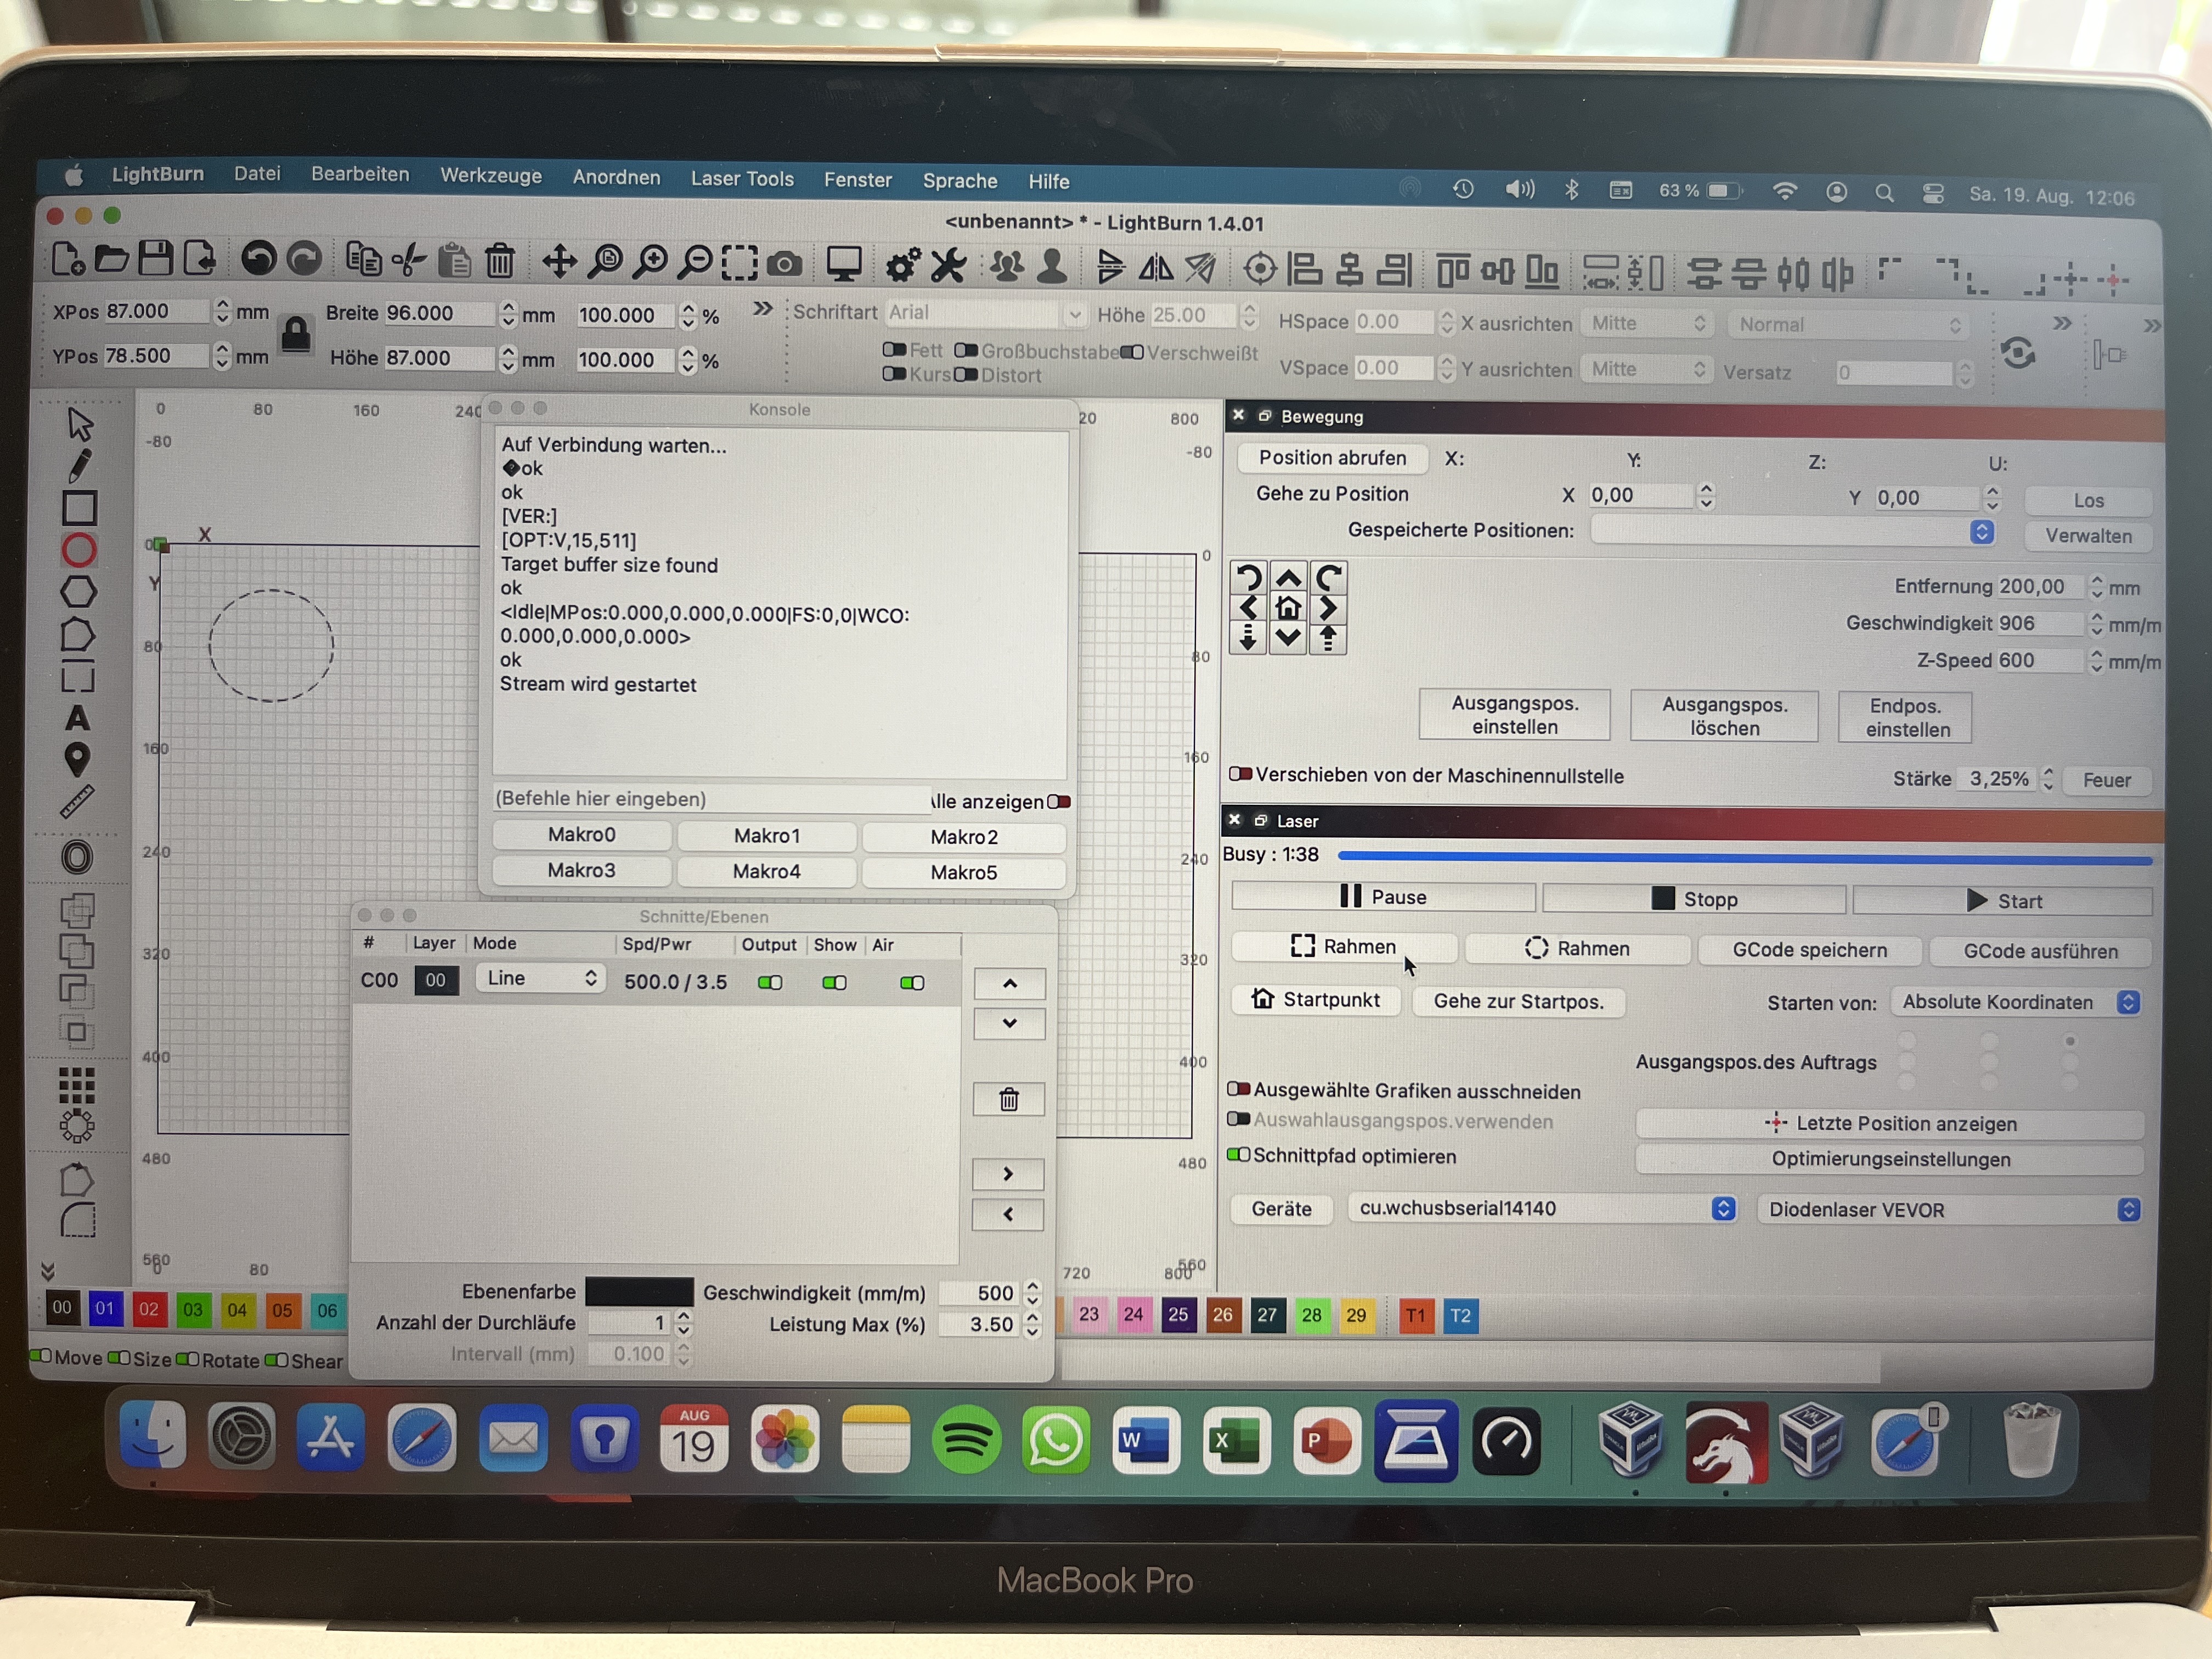Click the Stopp button

1694,899
